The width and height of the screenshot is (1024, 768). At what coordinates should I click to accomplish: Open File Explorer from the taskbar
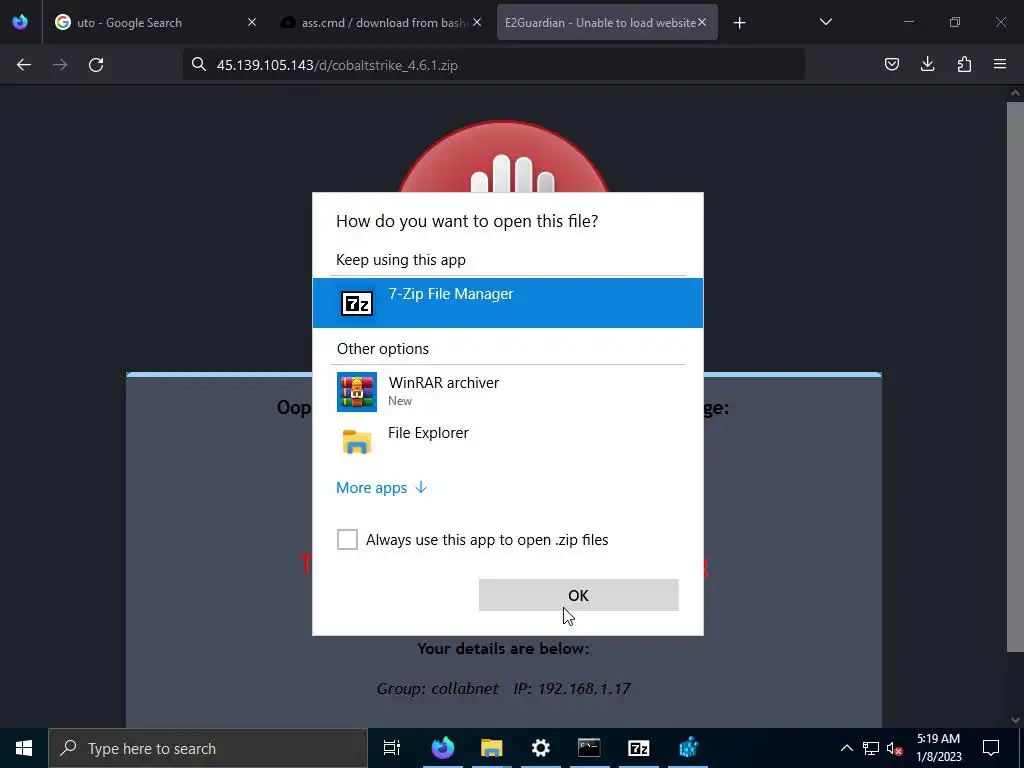[x=492, y=748]
